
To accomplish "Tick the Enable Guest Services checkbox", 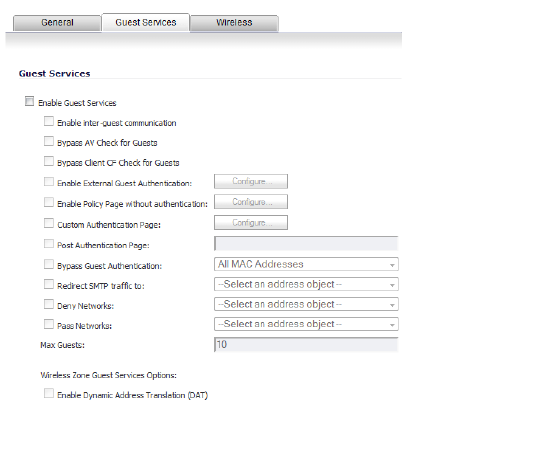I will [x=30, y=101].
